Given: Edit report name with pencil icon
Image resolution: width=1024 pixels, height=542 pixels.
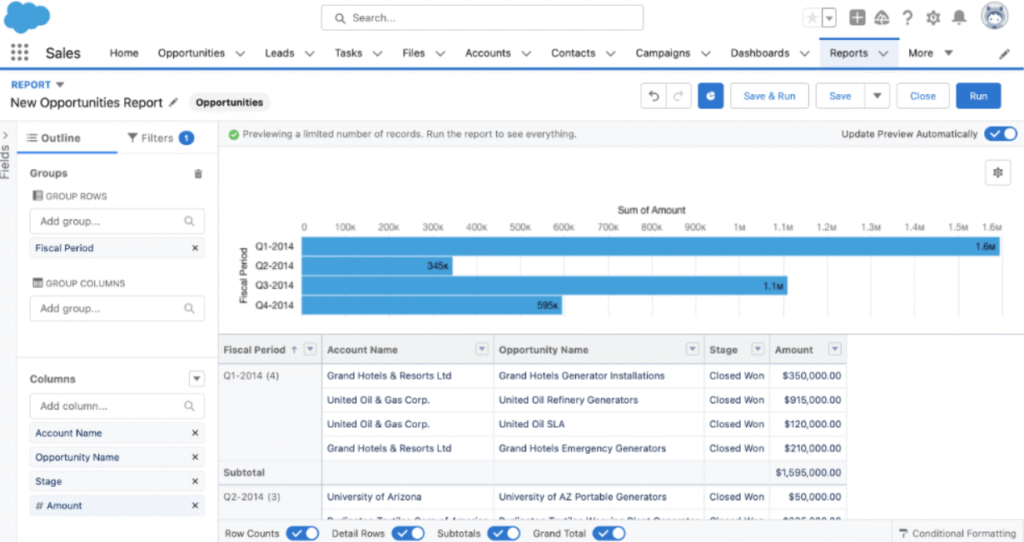Looking at the screenshot, I should pos(173,102).
